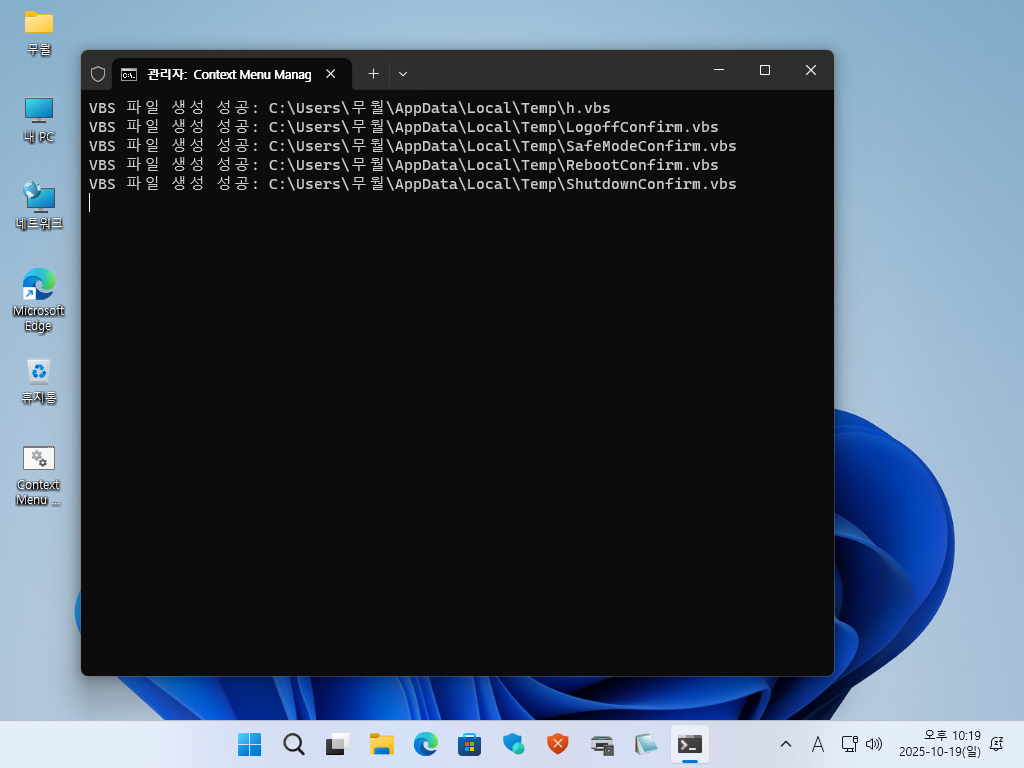The image size is (1024, 768).
Task: Open network status tray icon
Action: (x=850, y=744)
